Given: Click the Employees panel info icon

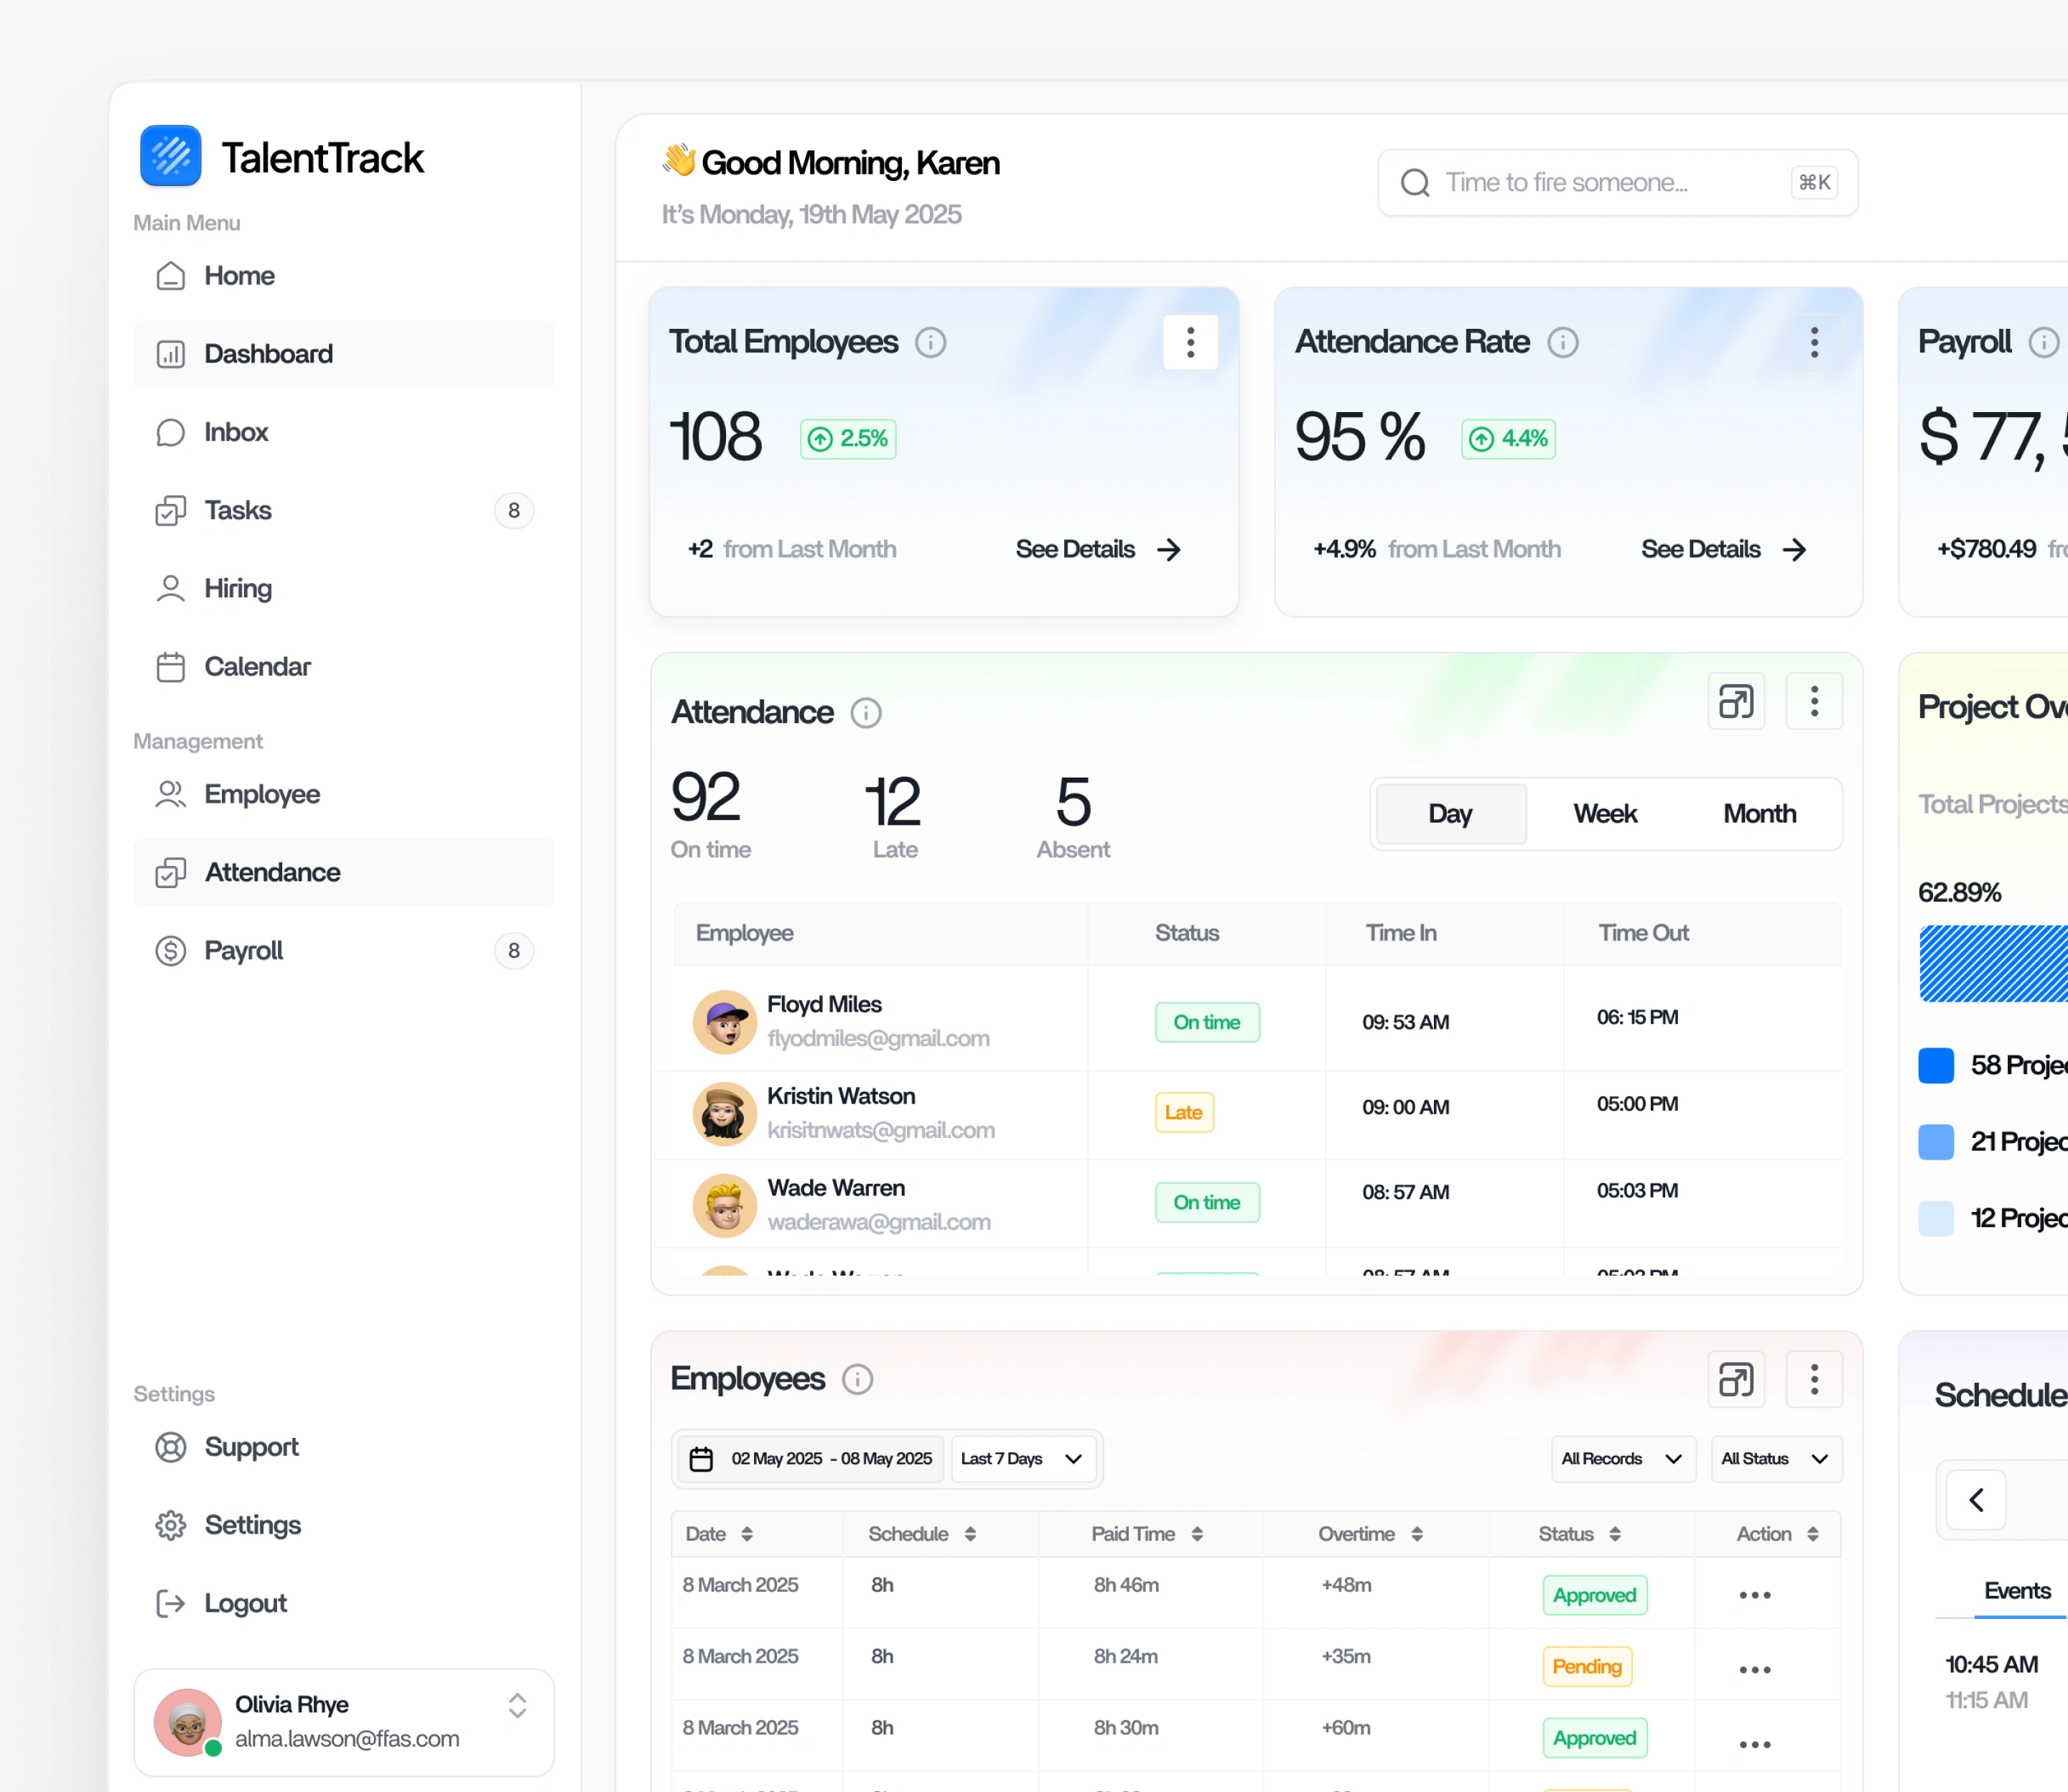Looking at the screenshot, I should (857, 1379).
